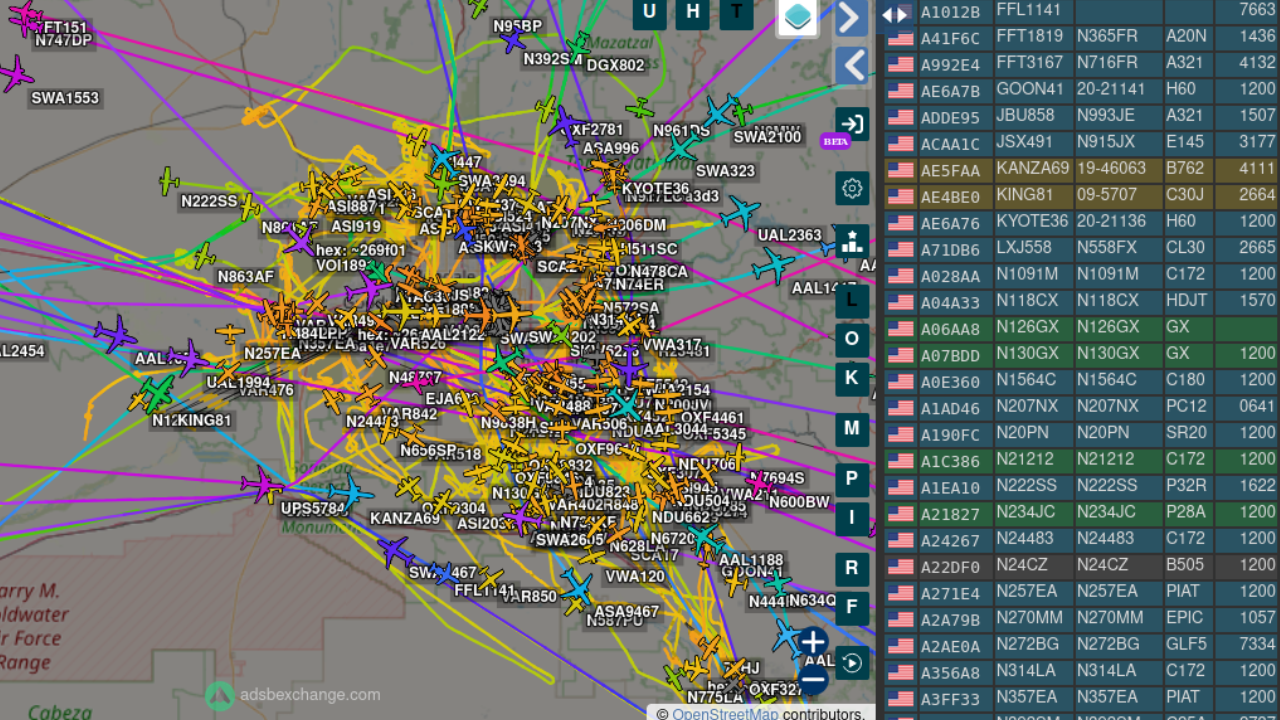Start the replay playback button
The height and width of the screenshot is (720, 1280).
(x=852, y=662)
